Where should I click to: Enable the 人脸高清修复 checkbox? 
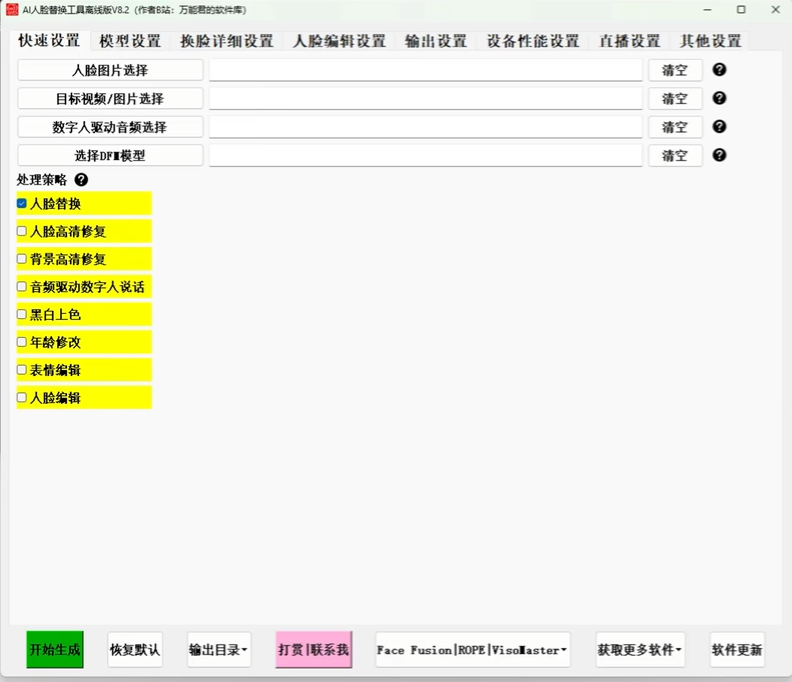click(x=22, y=231)
